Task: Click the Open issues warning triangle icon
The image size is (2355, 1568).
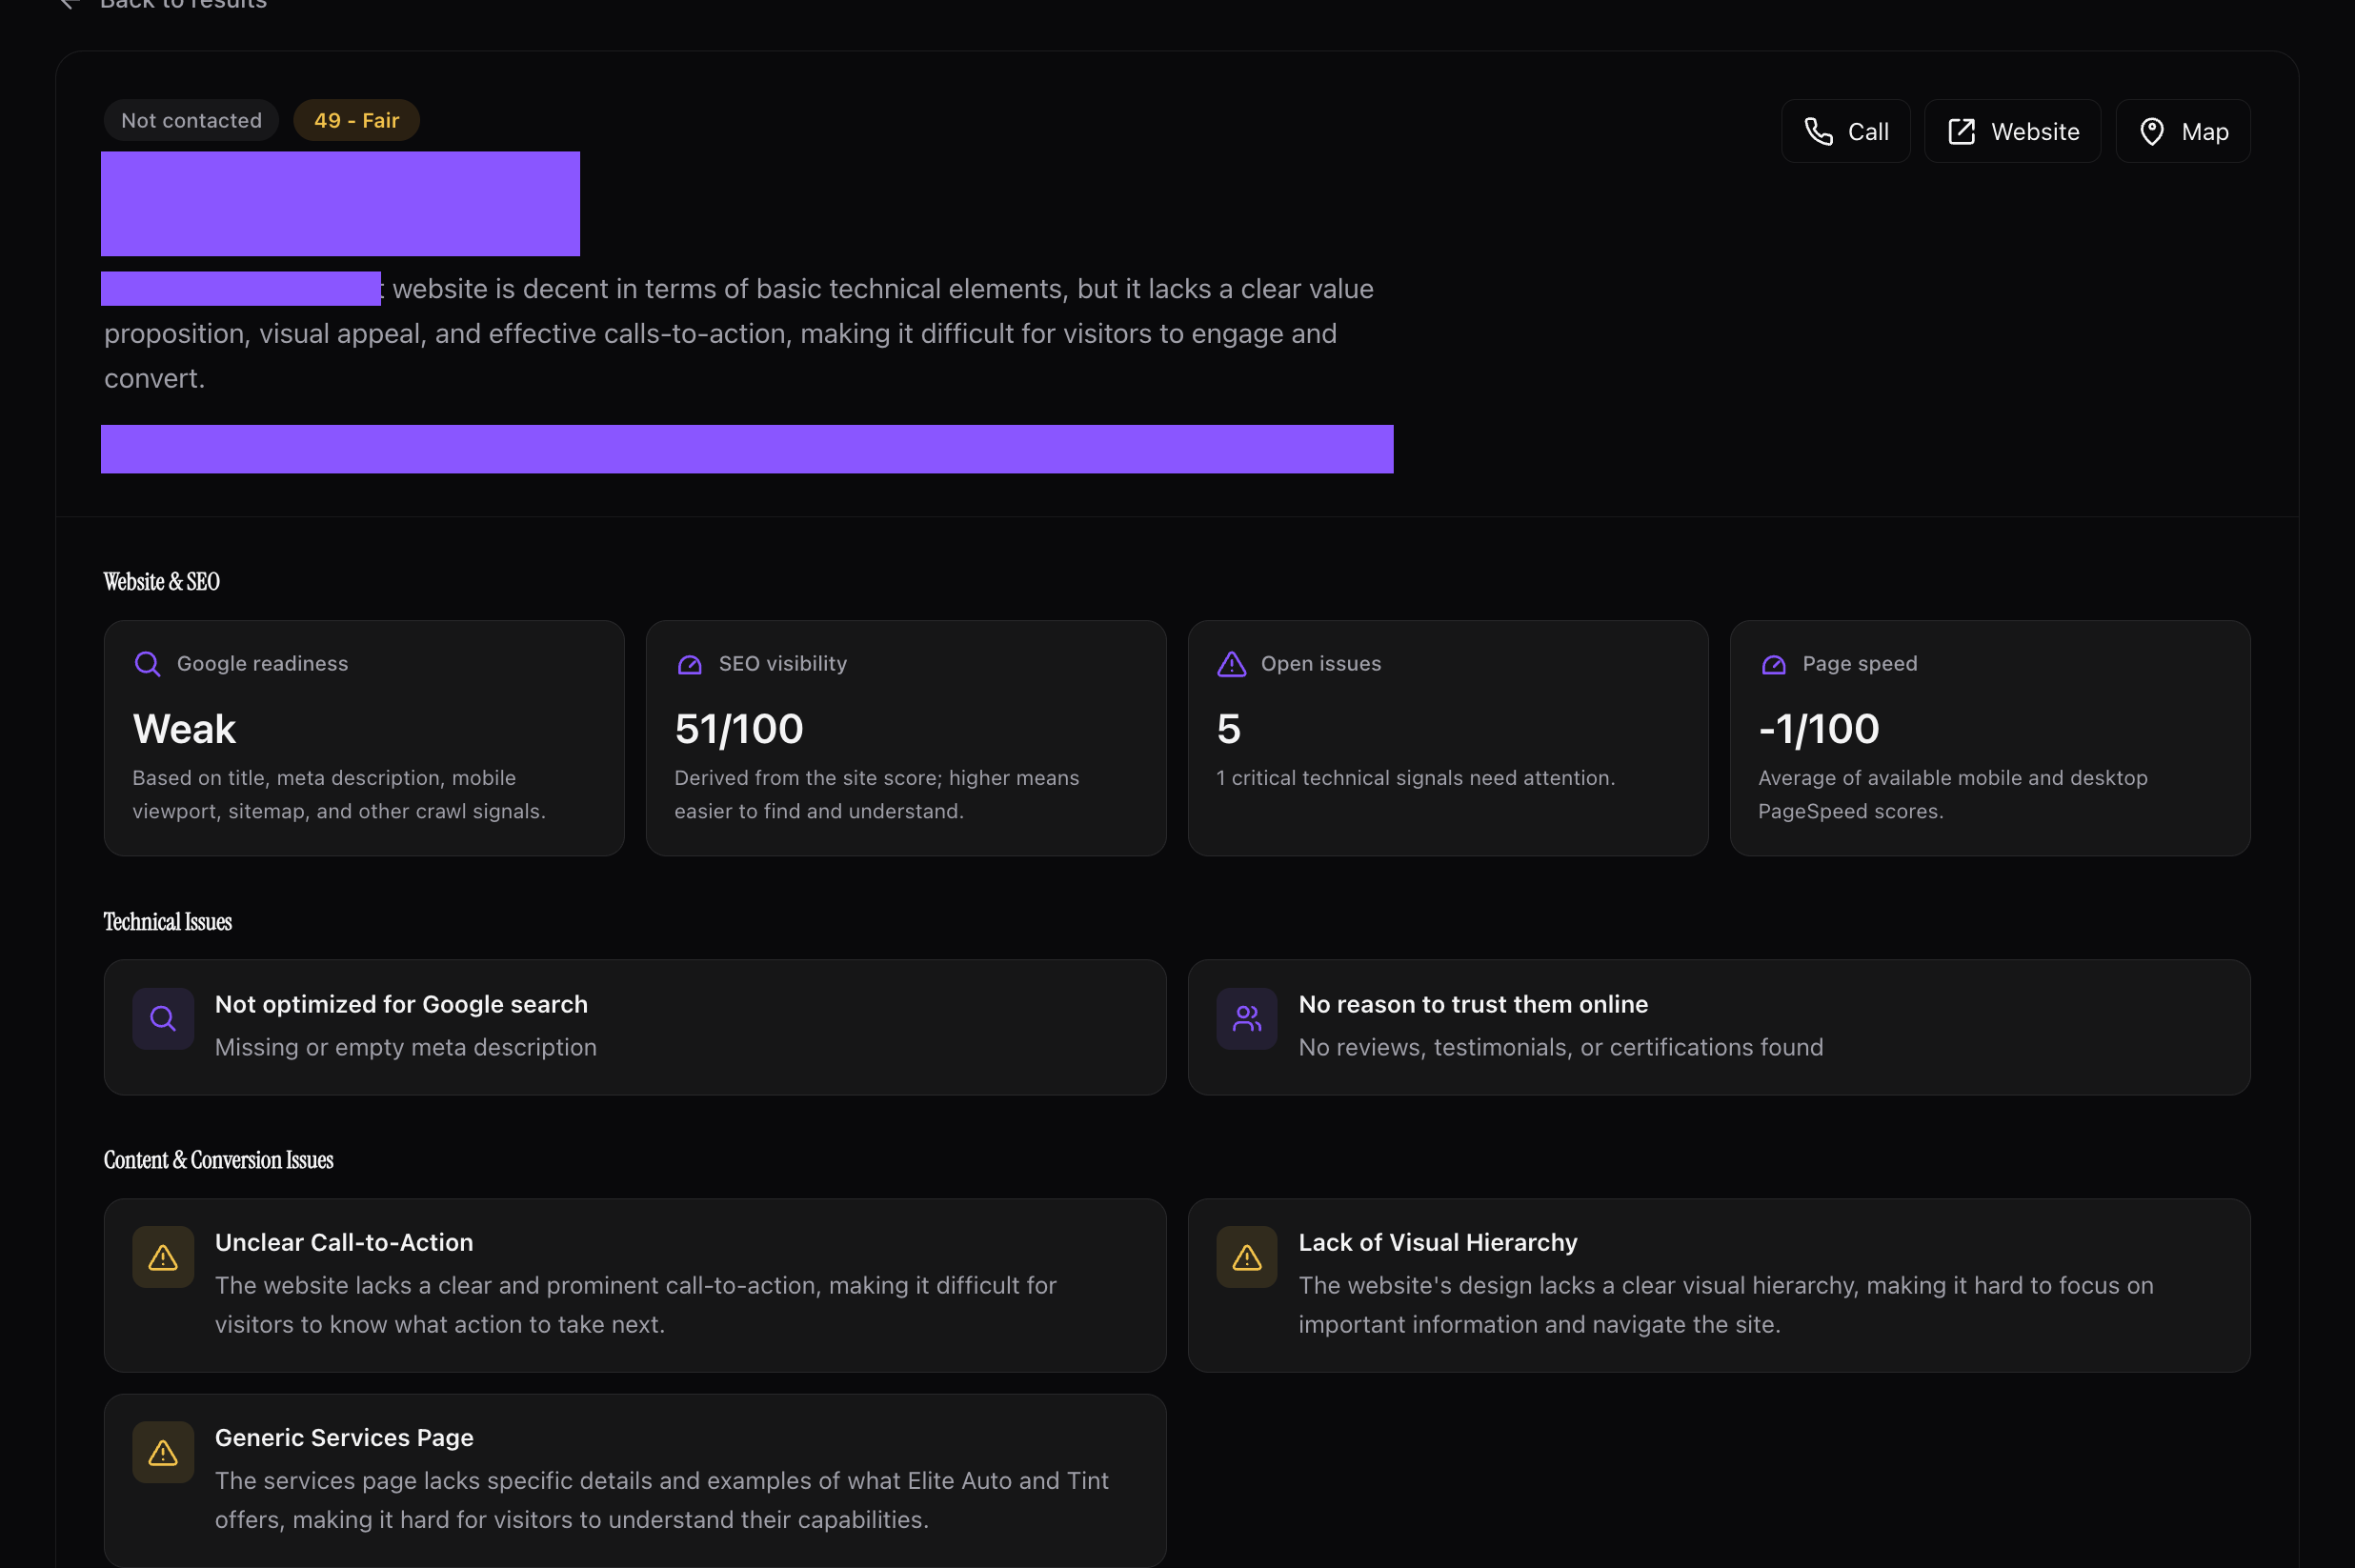Action: (x=1231, y=664)
